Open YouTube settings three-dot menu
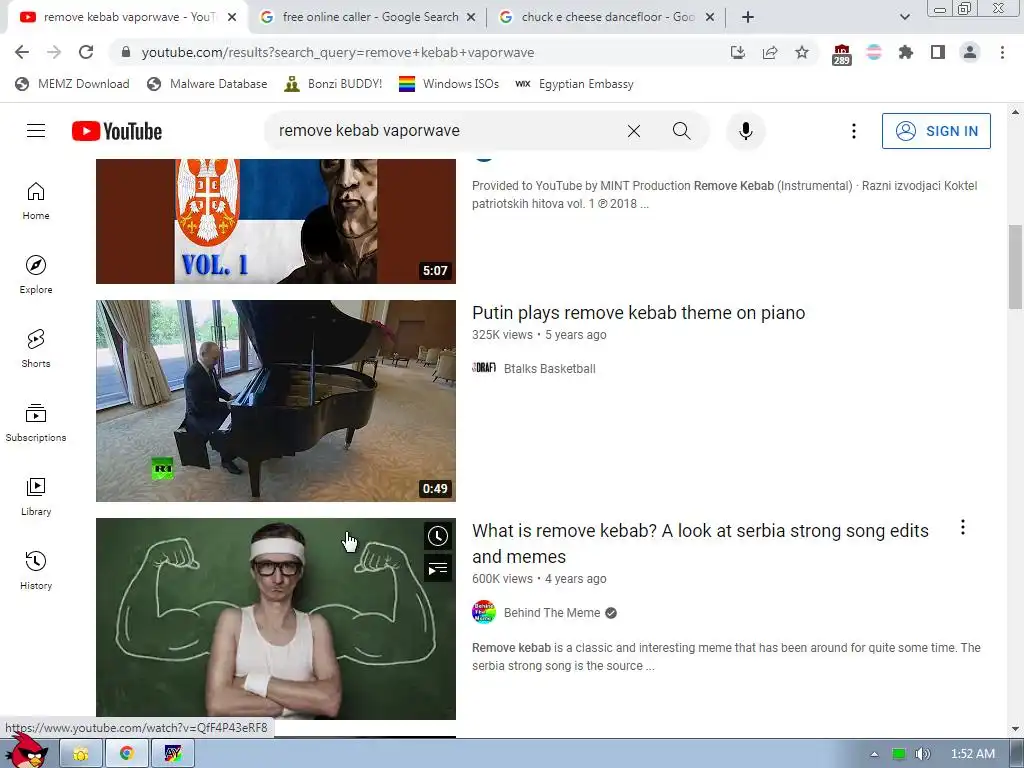This screenshot has height=768, width=1024. point(853,131)
